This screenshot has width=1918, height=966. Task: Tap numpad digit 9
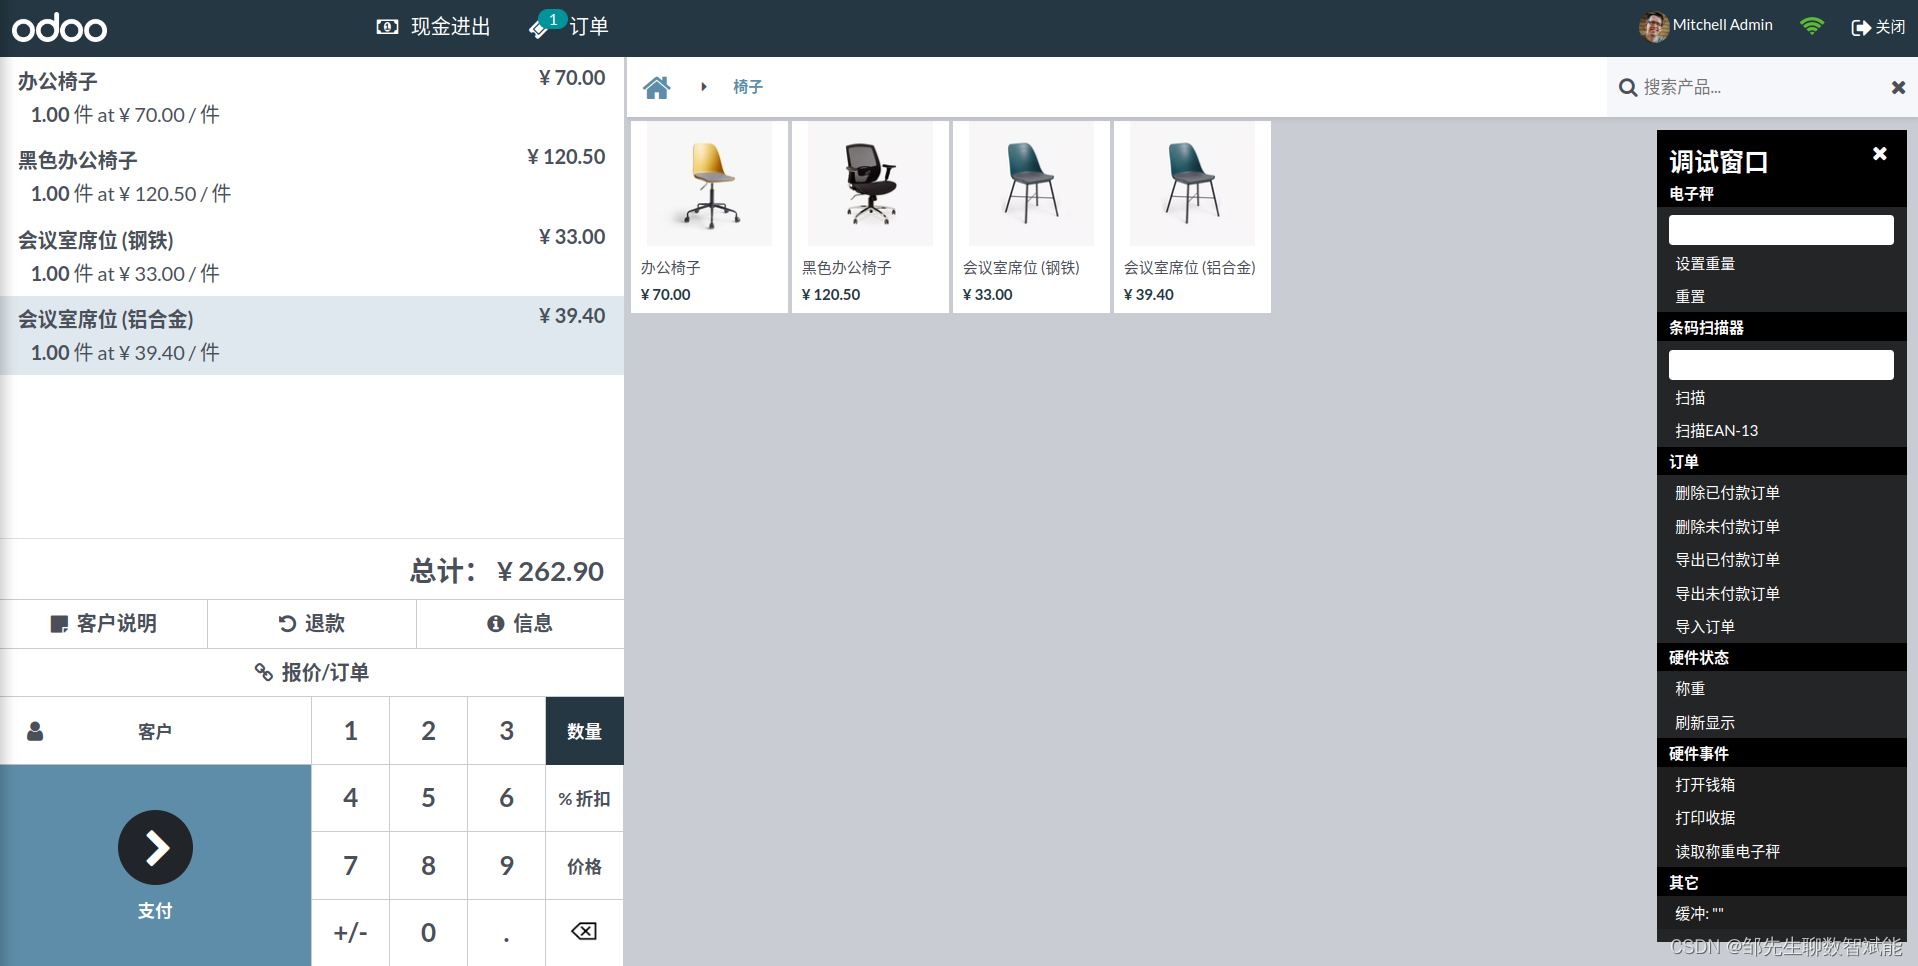[506, 866]
